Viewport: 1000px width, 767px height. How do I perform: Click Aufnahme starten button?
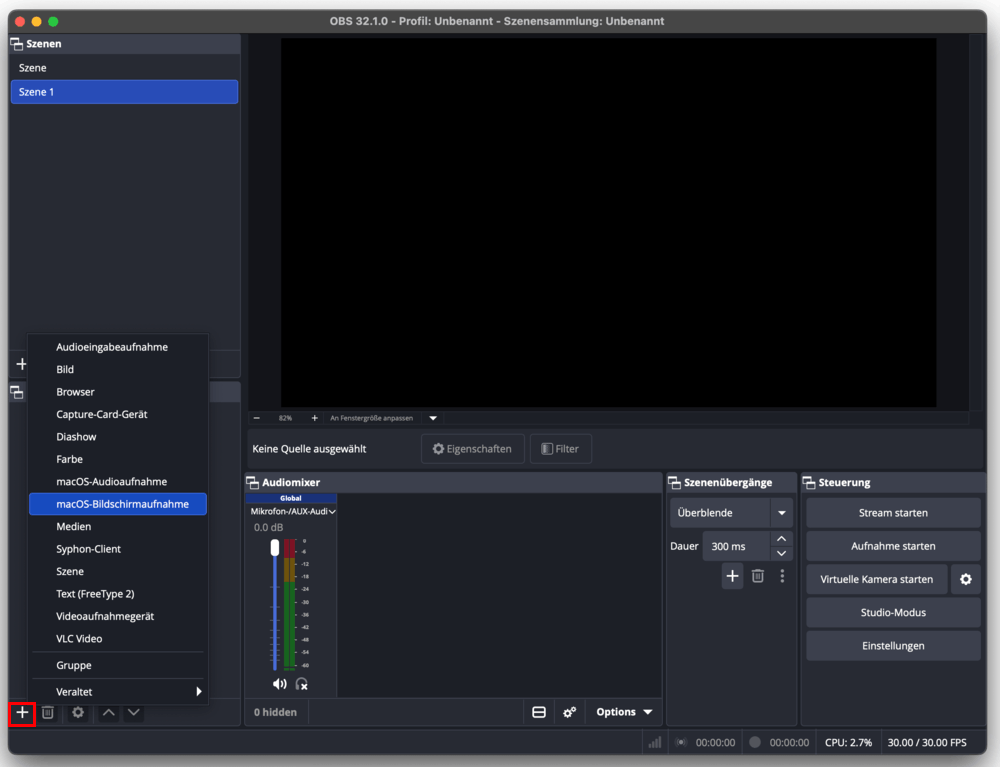(x=892, y=546)
